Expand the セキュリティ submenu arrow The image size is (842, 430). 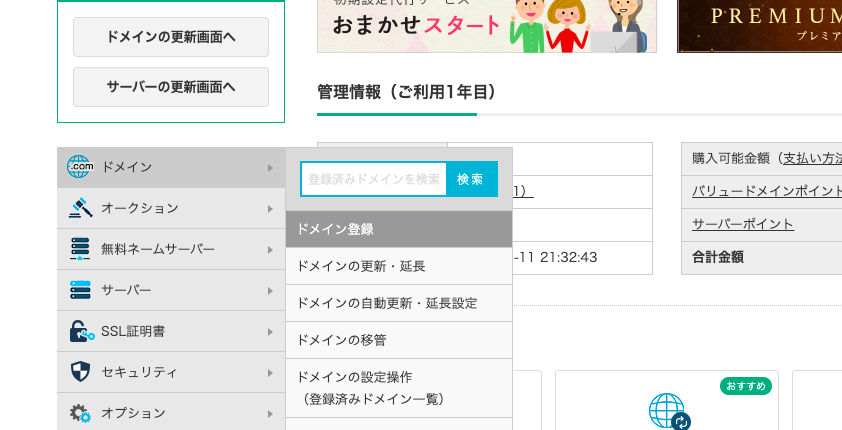click(270, 373)
